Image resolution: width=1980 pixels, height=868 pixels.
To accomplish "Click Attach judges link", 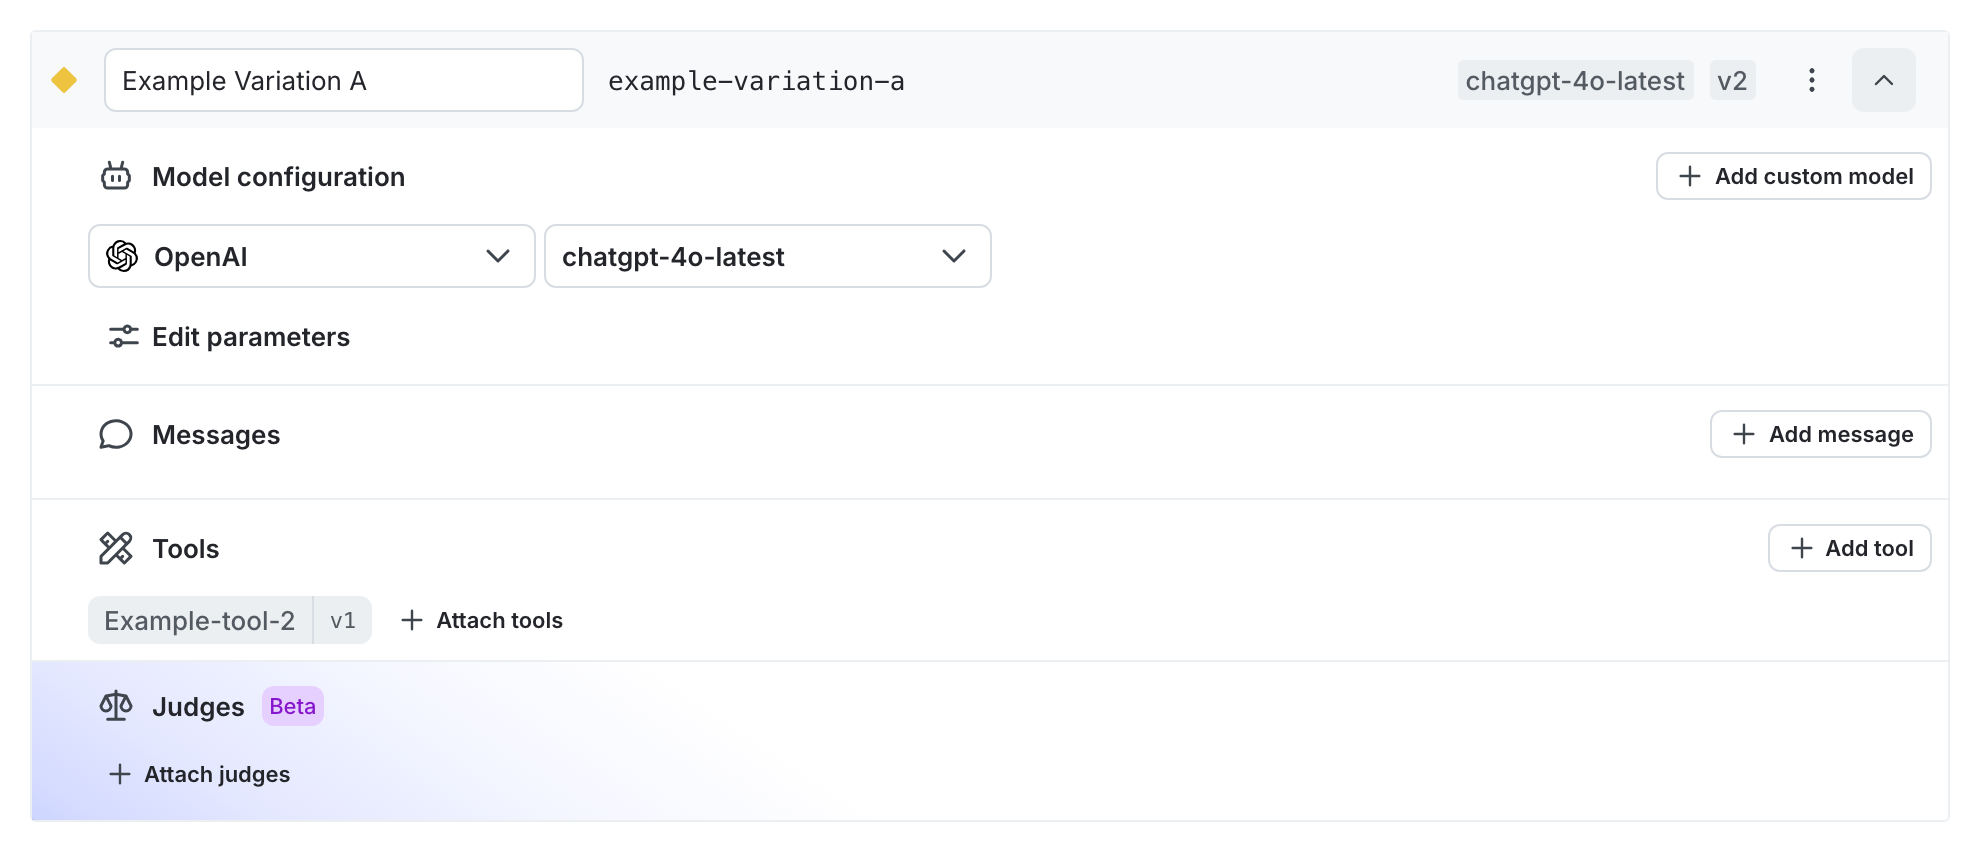I will point(200,775).
